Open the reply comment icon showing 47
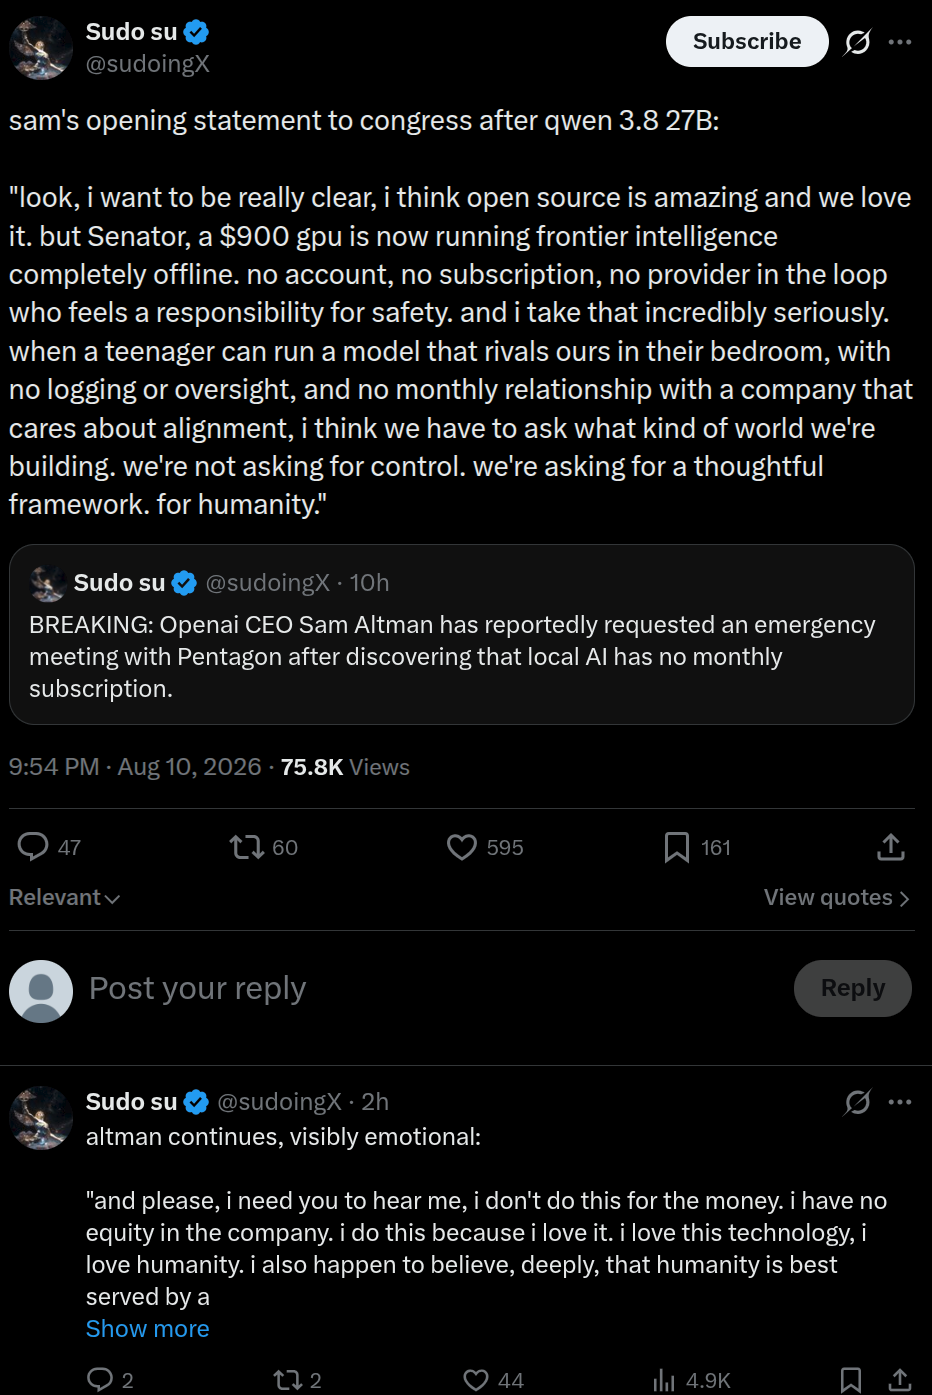 coord(33,847)
